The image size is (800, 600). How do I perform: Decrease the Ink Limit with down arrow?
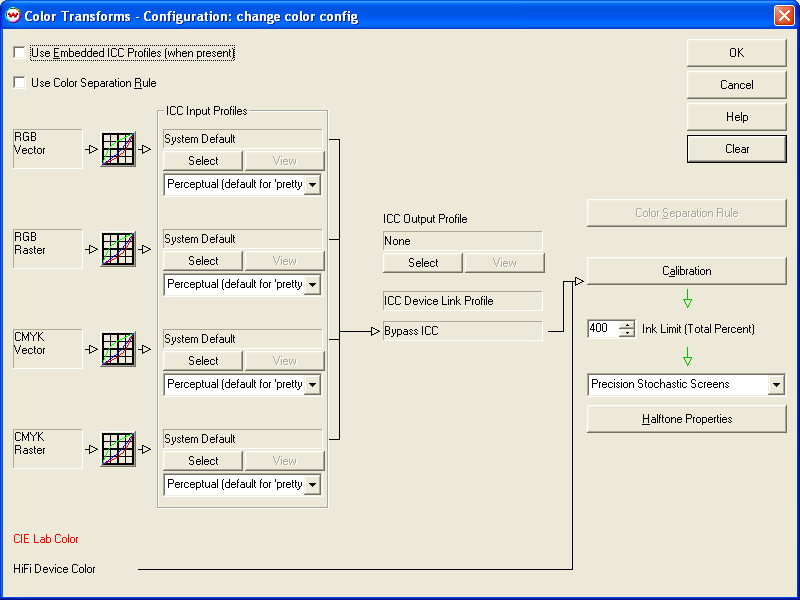click(627, 333)
